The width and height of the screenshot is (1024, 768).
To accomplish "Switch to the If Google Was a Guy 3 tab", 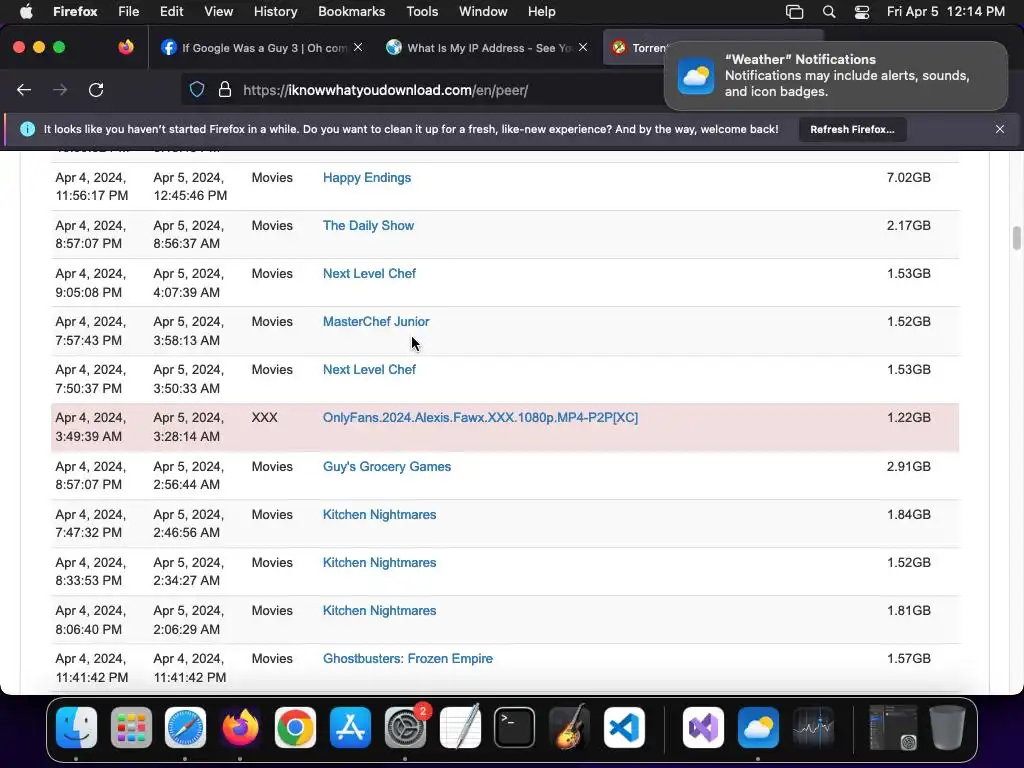I will pos(261,47).
